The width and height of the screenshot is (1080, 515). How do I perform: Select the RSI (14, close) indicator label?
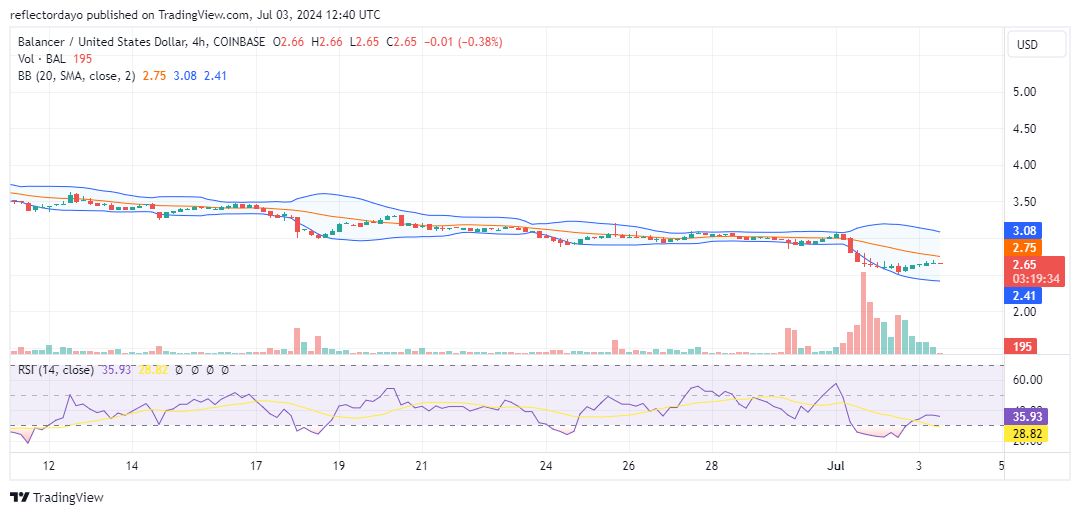point(56,370)
